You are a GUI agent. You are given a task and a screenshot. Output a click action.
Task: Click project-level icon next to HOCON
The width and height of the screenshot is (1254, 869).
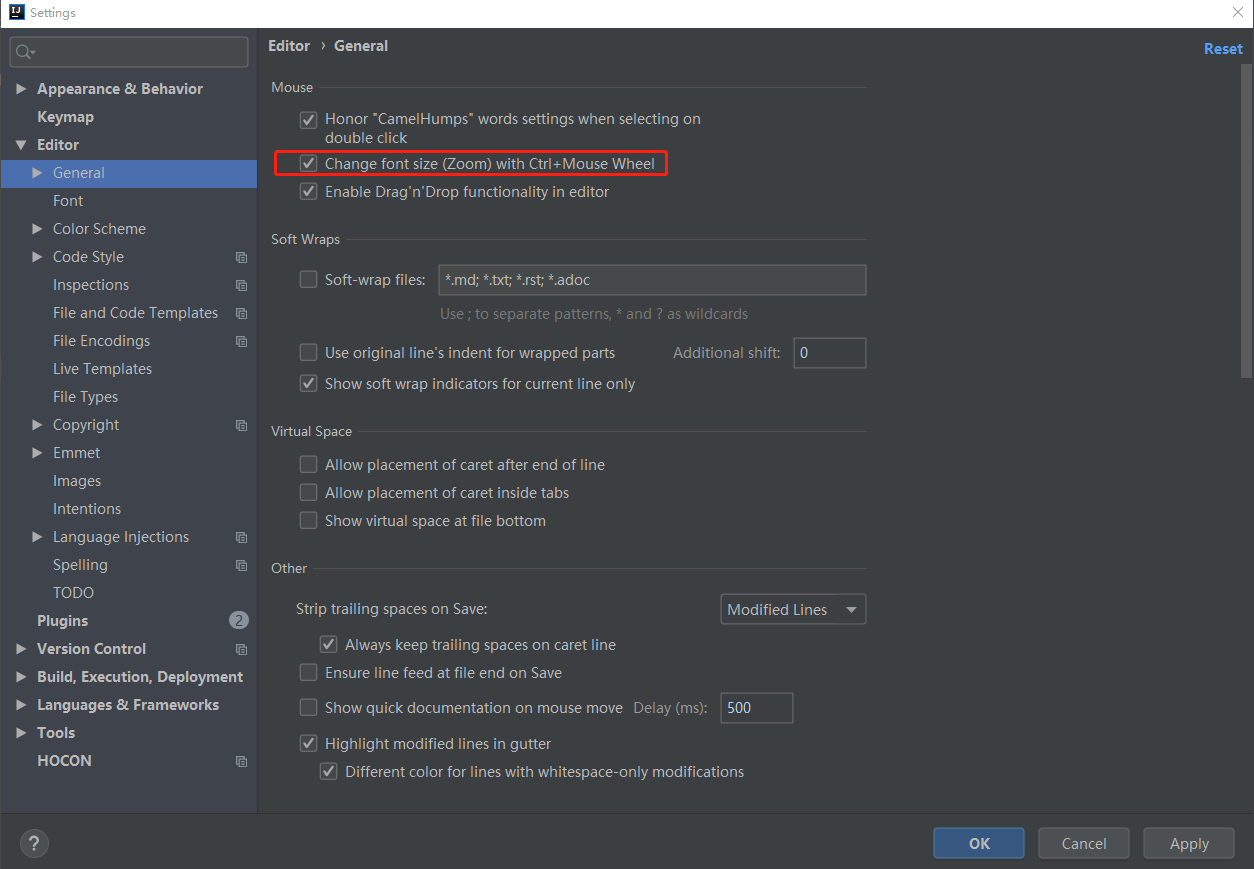[x=241, y=761]
